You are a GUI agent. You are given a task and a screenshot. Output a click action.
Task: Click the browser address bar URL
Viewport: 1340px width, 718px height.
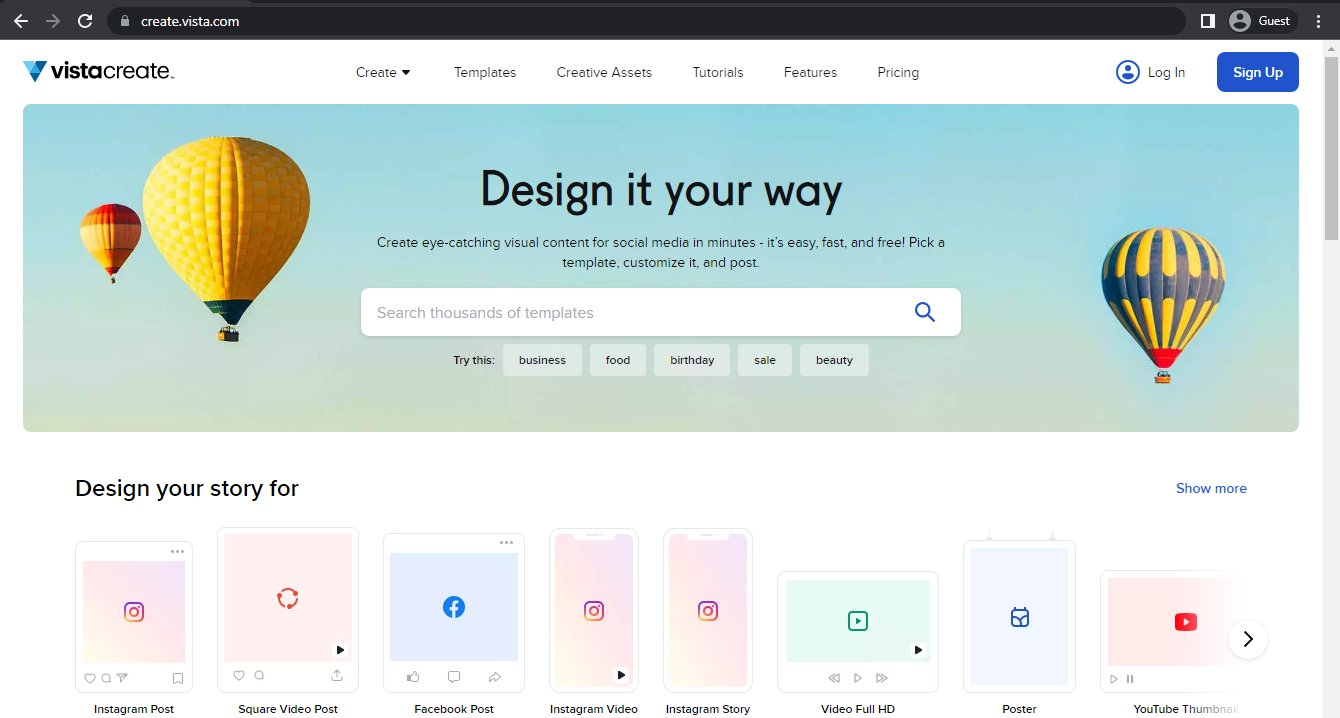(190, 21)
